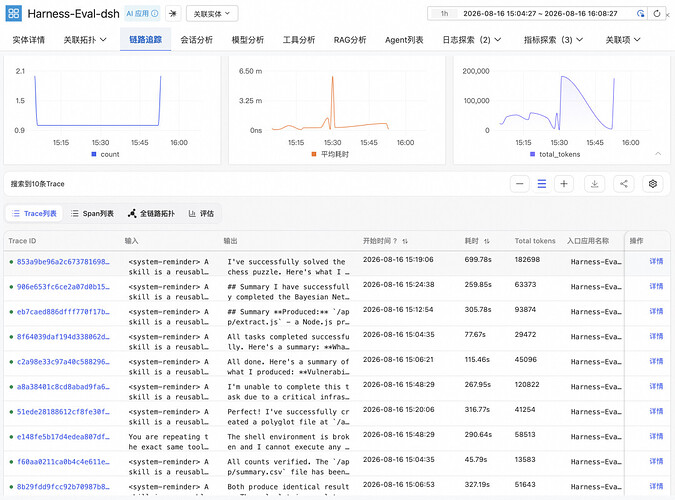Click the minus row-density button
This screenshot has height=500, width=675.
[x=520, y=184]
